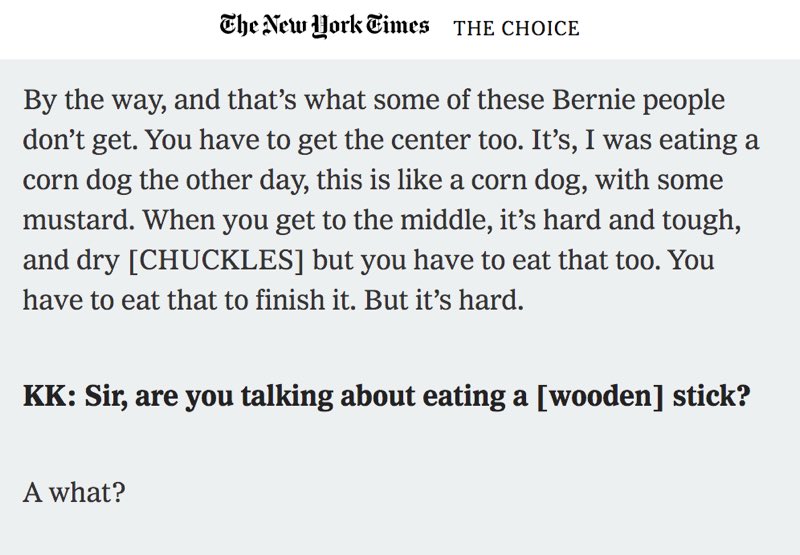This screenshot has height=555, width=800.
Task: Click the word Bernie in first paragraph
Action: click(x=594, y=99)
